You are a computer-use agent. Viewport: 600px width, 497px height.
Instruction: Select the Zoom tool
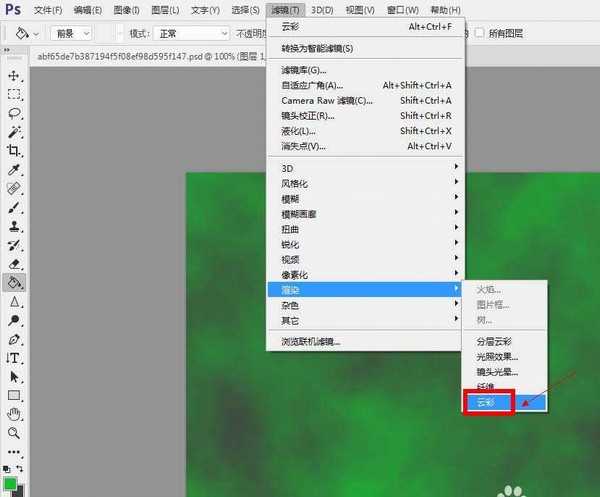pos(14,433)
